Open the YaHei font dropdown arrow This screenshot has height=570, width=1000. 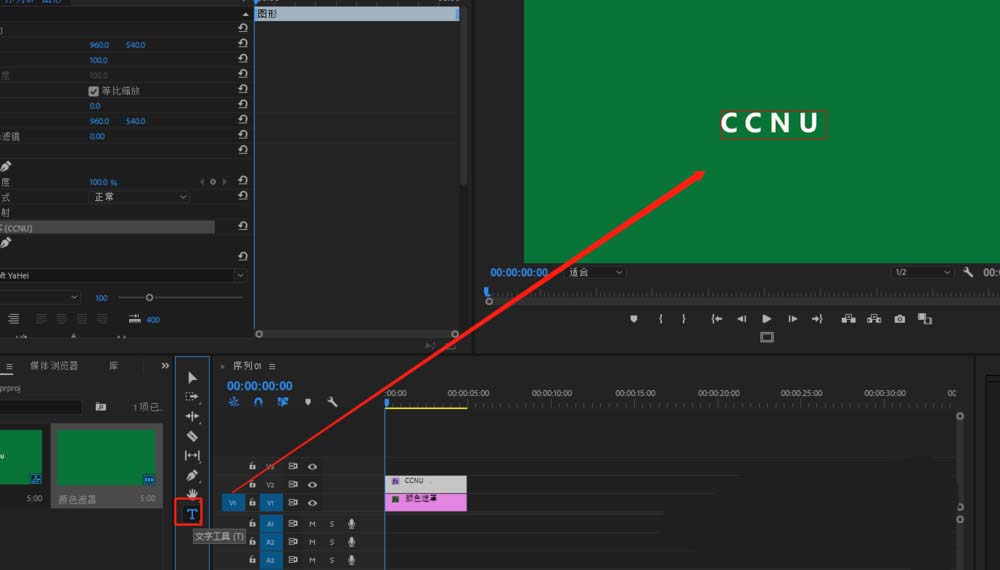(240, 275)
